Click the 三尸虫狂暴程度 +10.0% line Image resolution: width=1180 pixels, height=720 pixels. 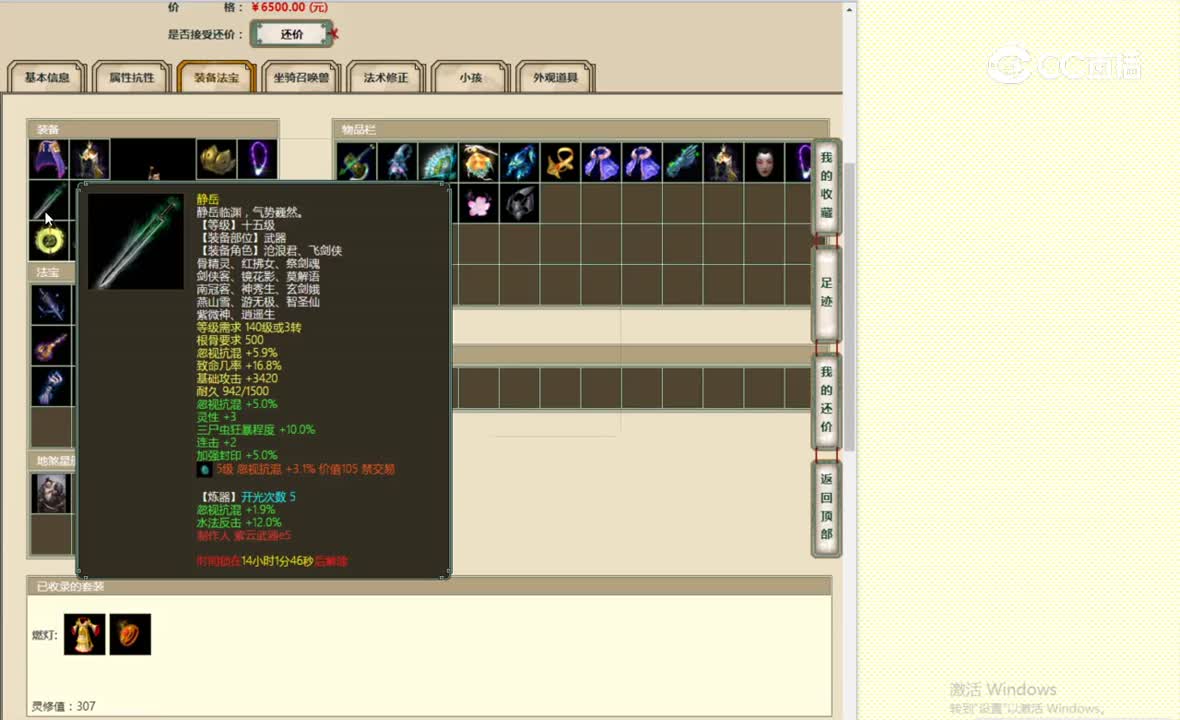[x=256, y=430]
